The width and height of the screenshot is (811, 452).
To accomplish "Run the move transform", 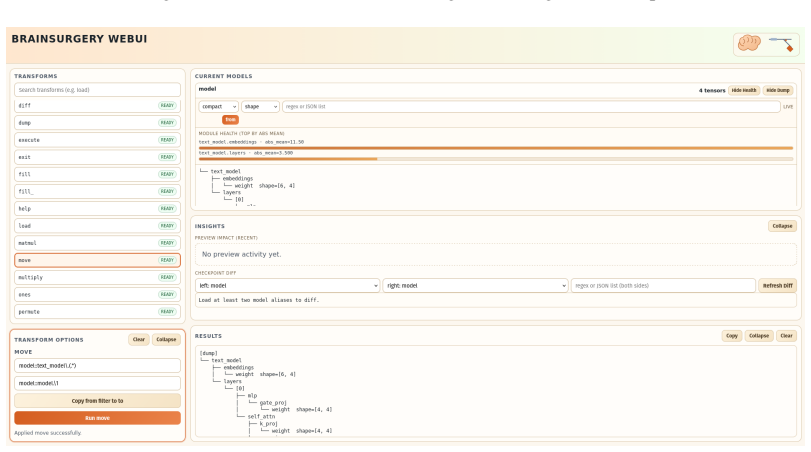I will (97, 418).
